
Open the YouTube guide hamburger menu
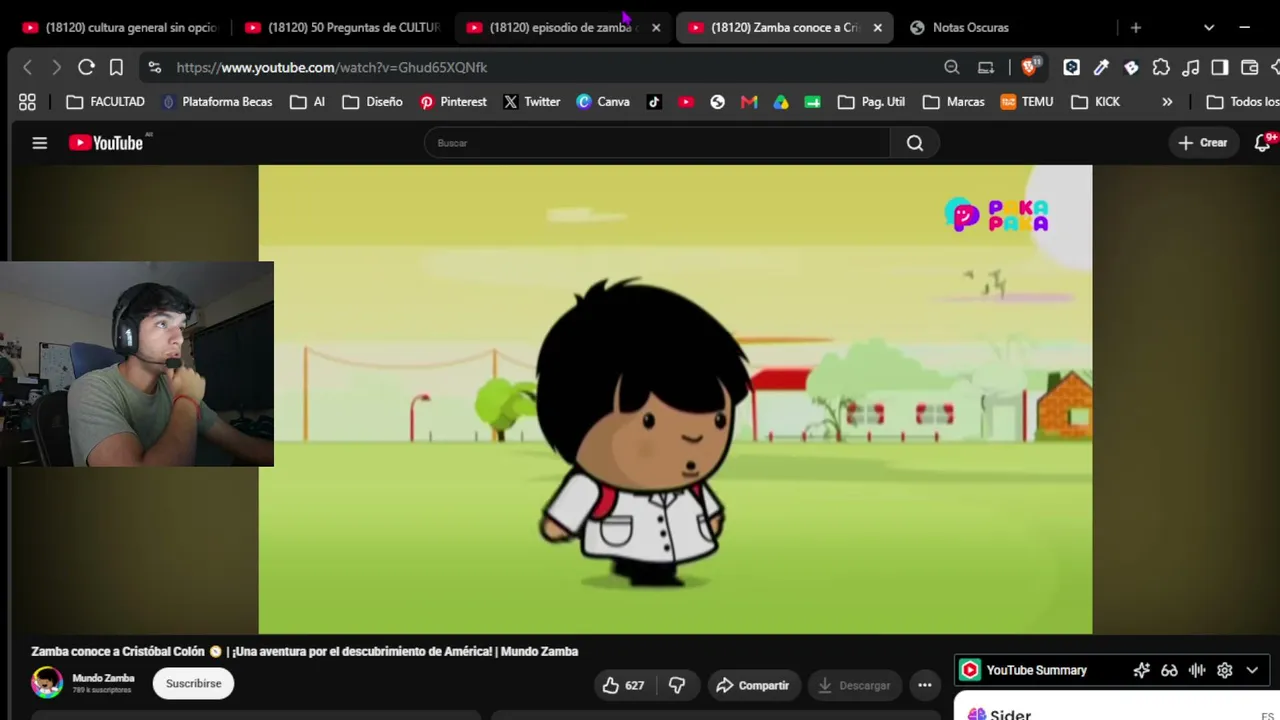[x=40, y=143]
